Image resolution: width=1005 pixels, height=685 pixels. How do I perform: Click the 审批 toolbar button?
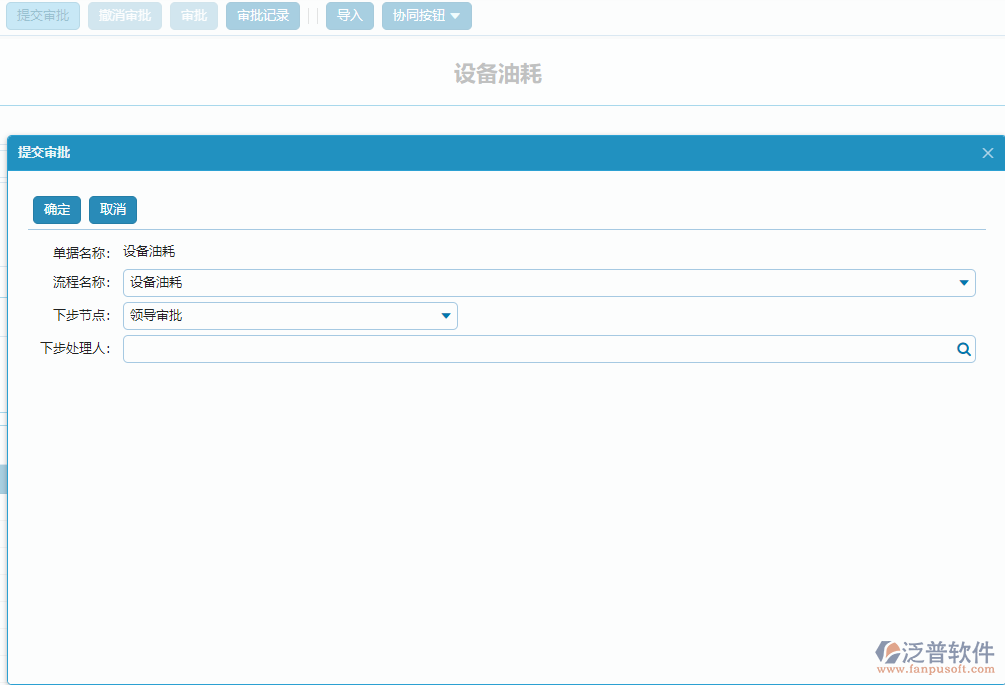click(x=193, y=16)
